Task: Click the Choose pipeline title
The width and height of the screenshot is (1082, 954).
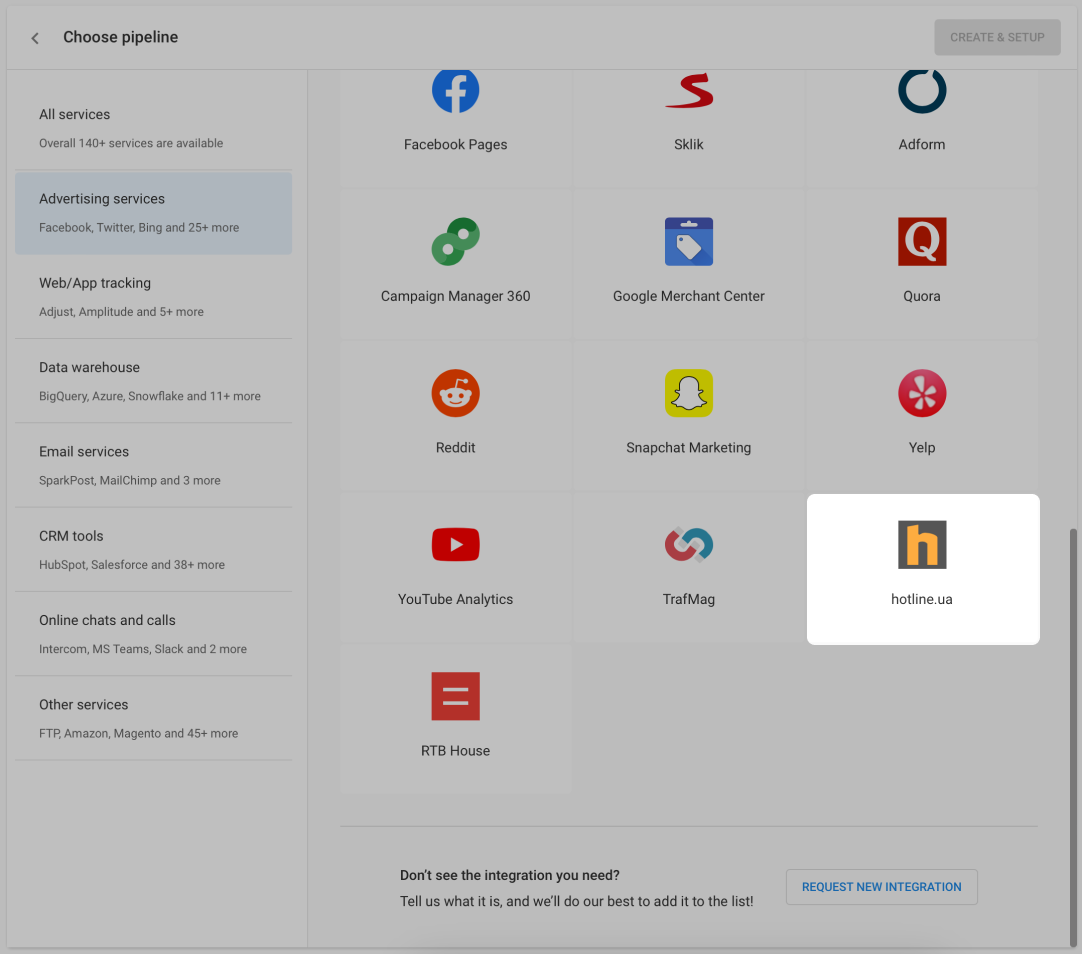Action: tap(121, 37)
